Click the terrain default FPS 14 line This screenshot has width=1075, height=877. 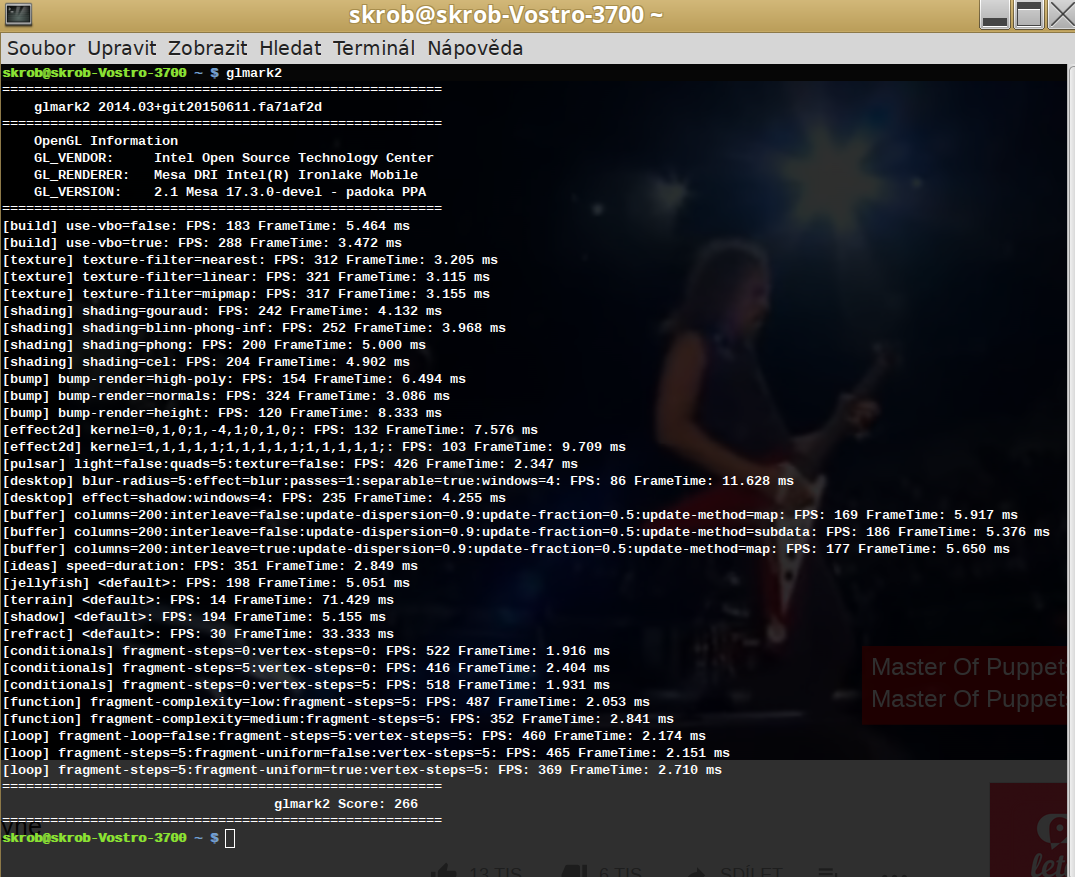click(198, 600)
